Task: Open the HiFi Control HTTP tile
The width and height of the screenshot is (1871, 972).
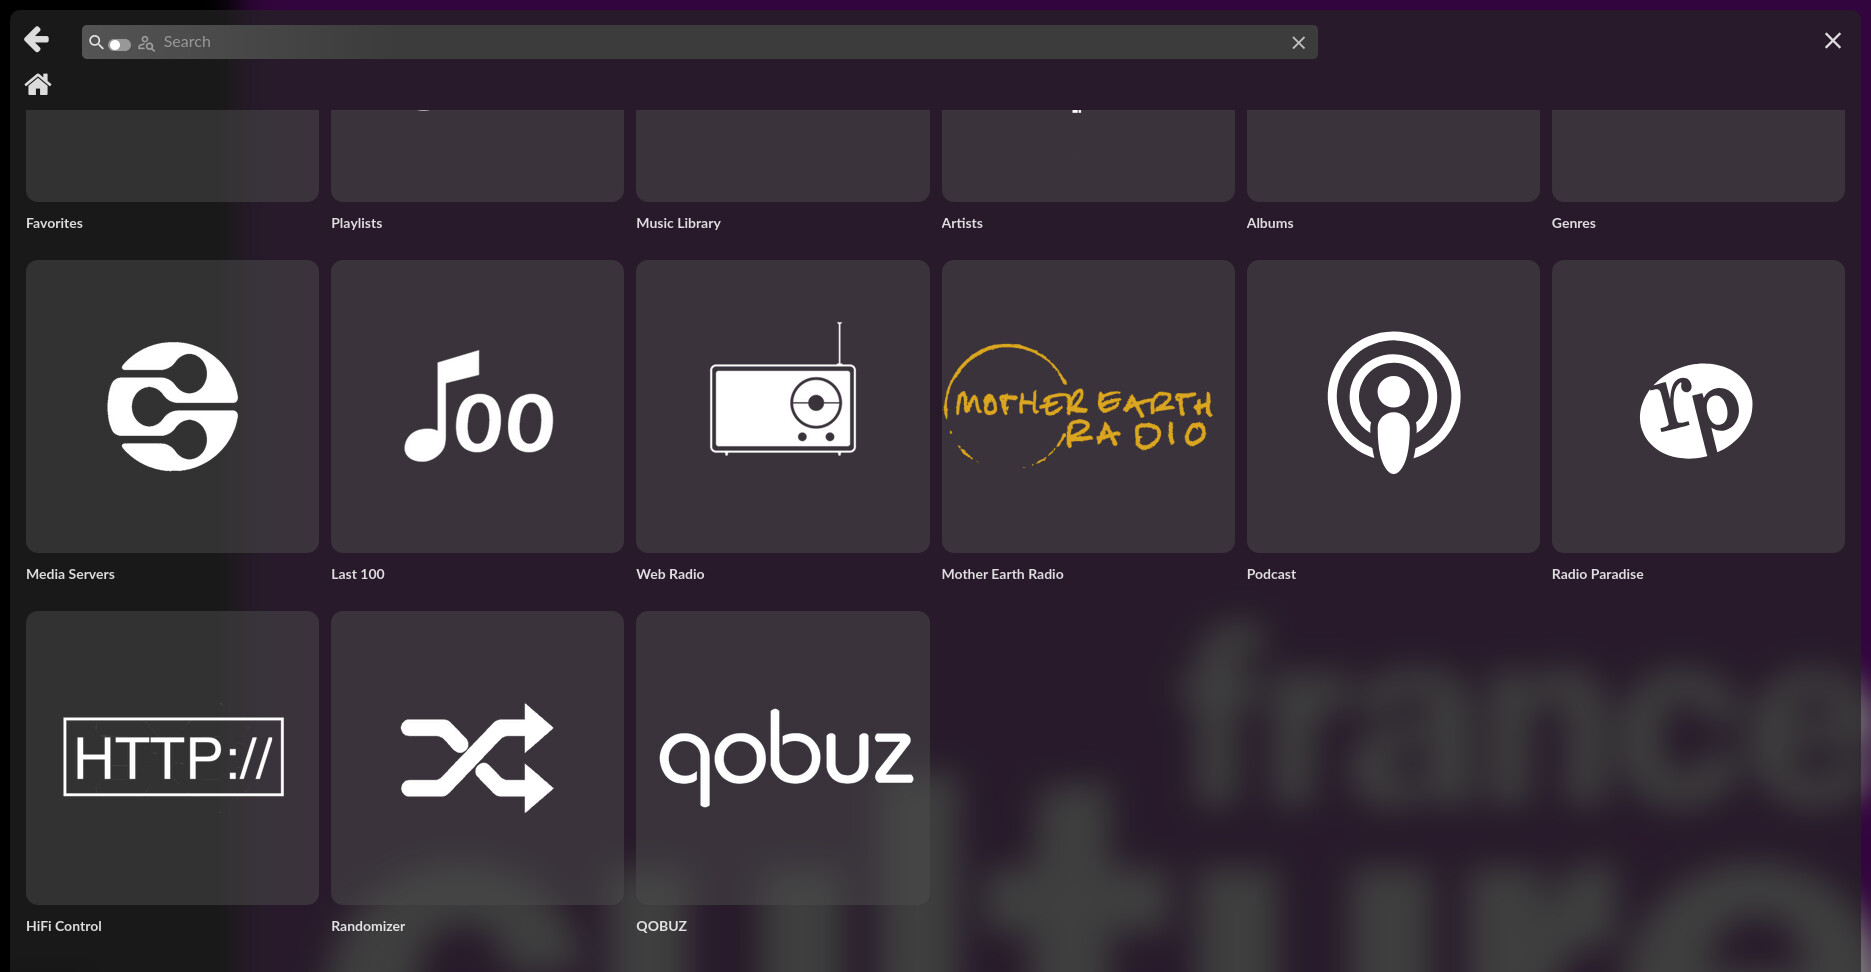Action: [172, 757]
